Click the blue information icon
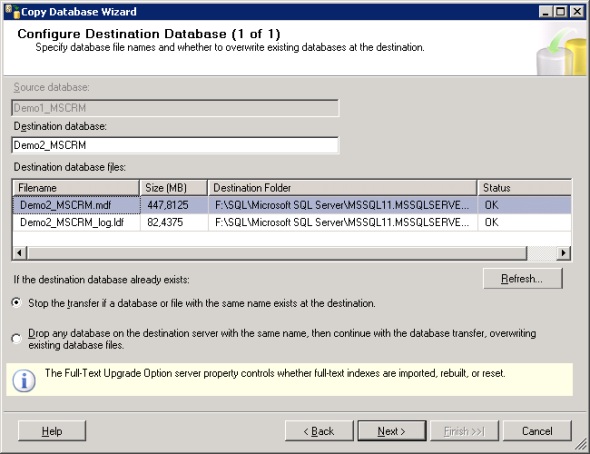Screen dimensions: 590x454 [24, 381]
